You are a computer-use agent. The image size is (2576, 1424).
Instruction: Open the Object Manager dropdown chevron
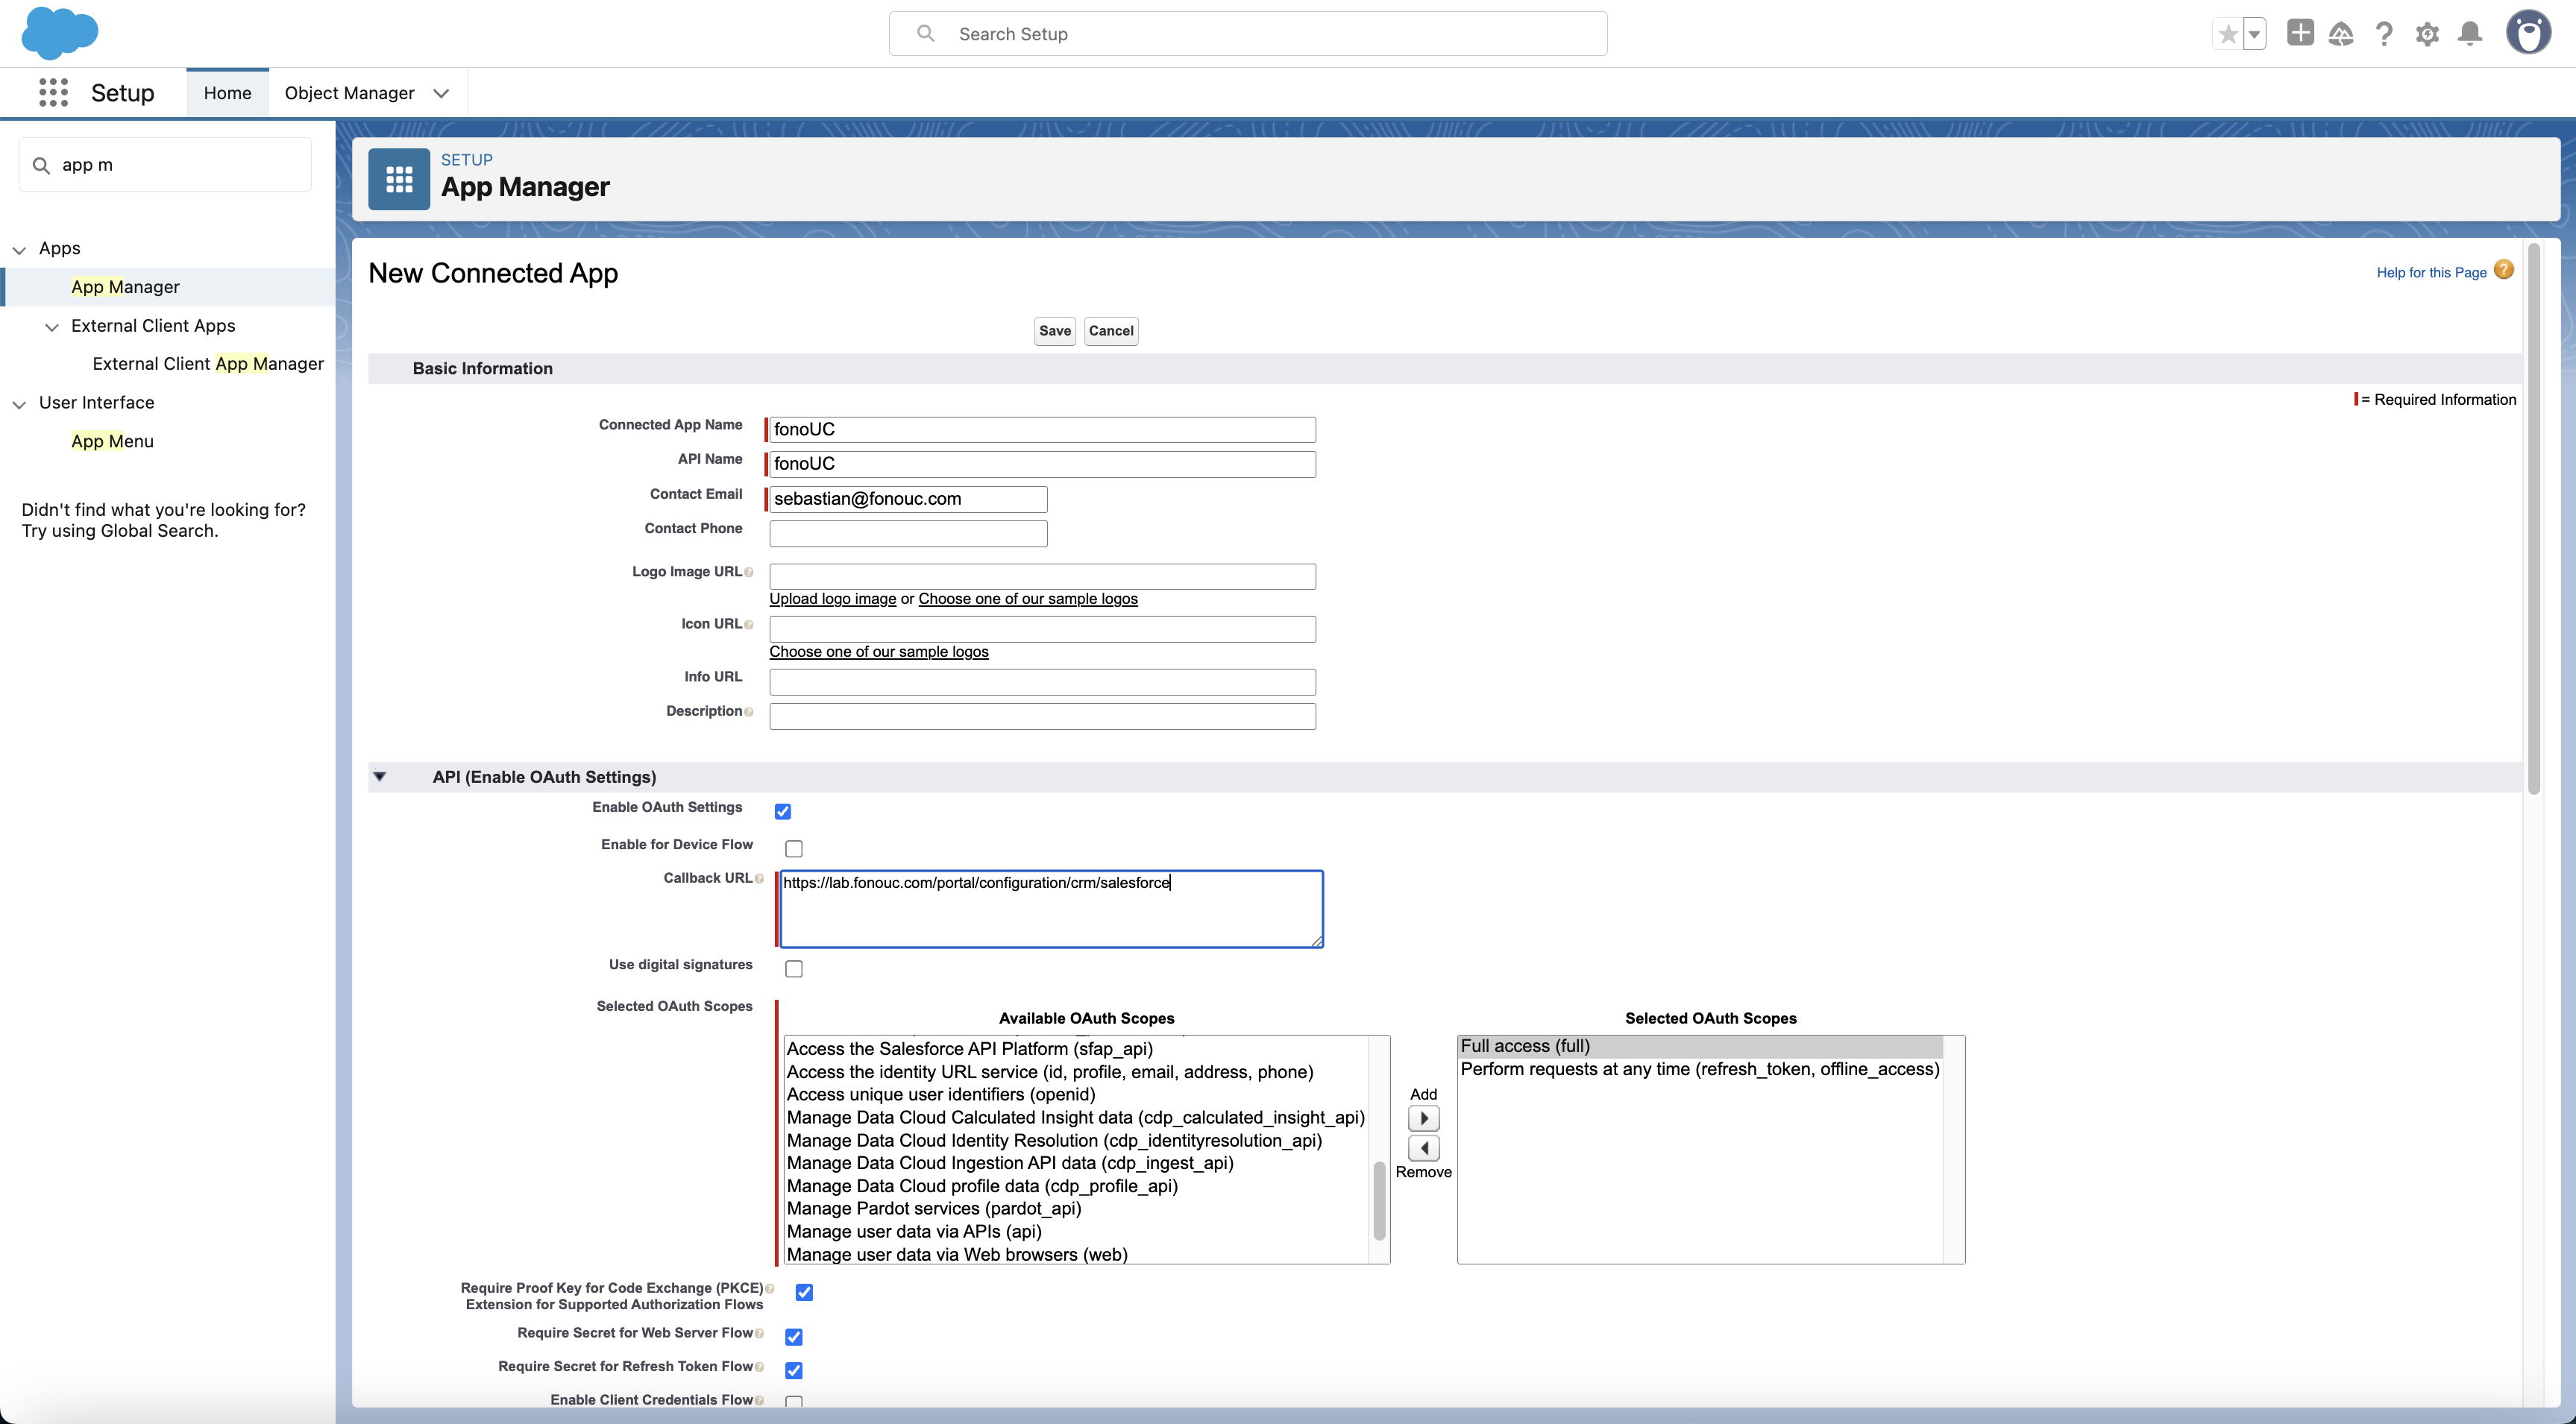[x=441, y=93]
